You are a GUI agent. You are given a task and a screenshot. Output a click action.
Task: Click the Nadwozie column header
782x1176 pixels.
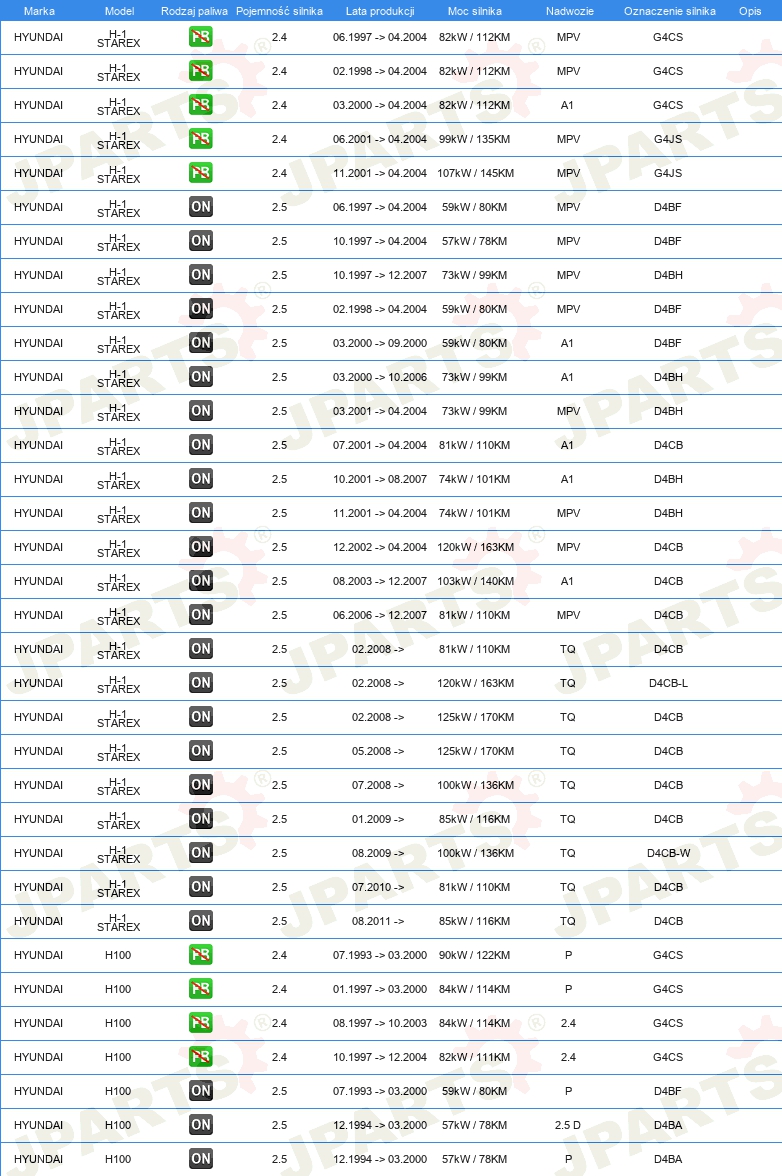(x=570, y=11)
